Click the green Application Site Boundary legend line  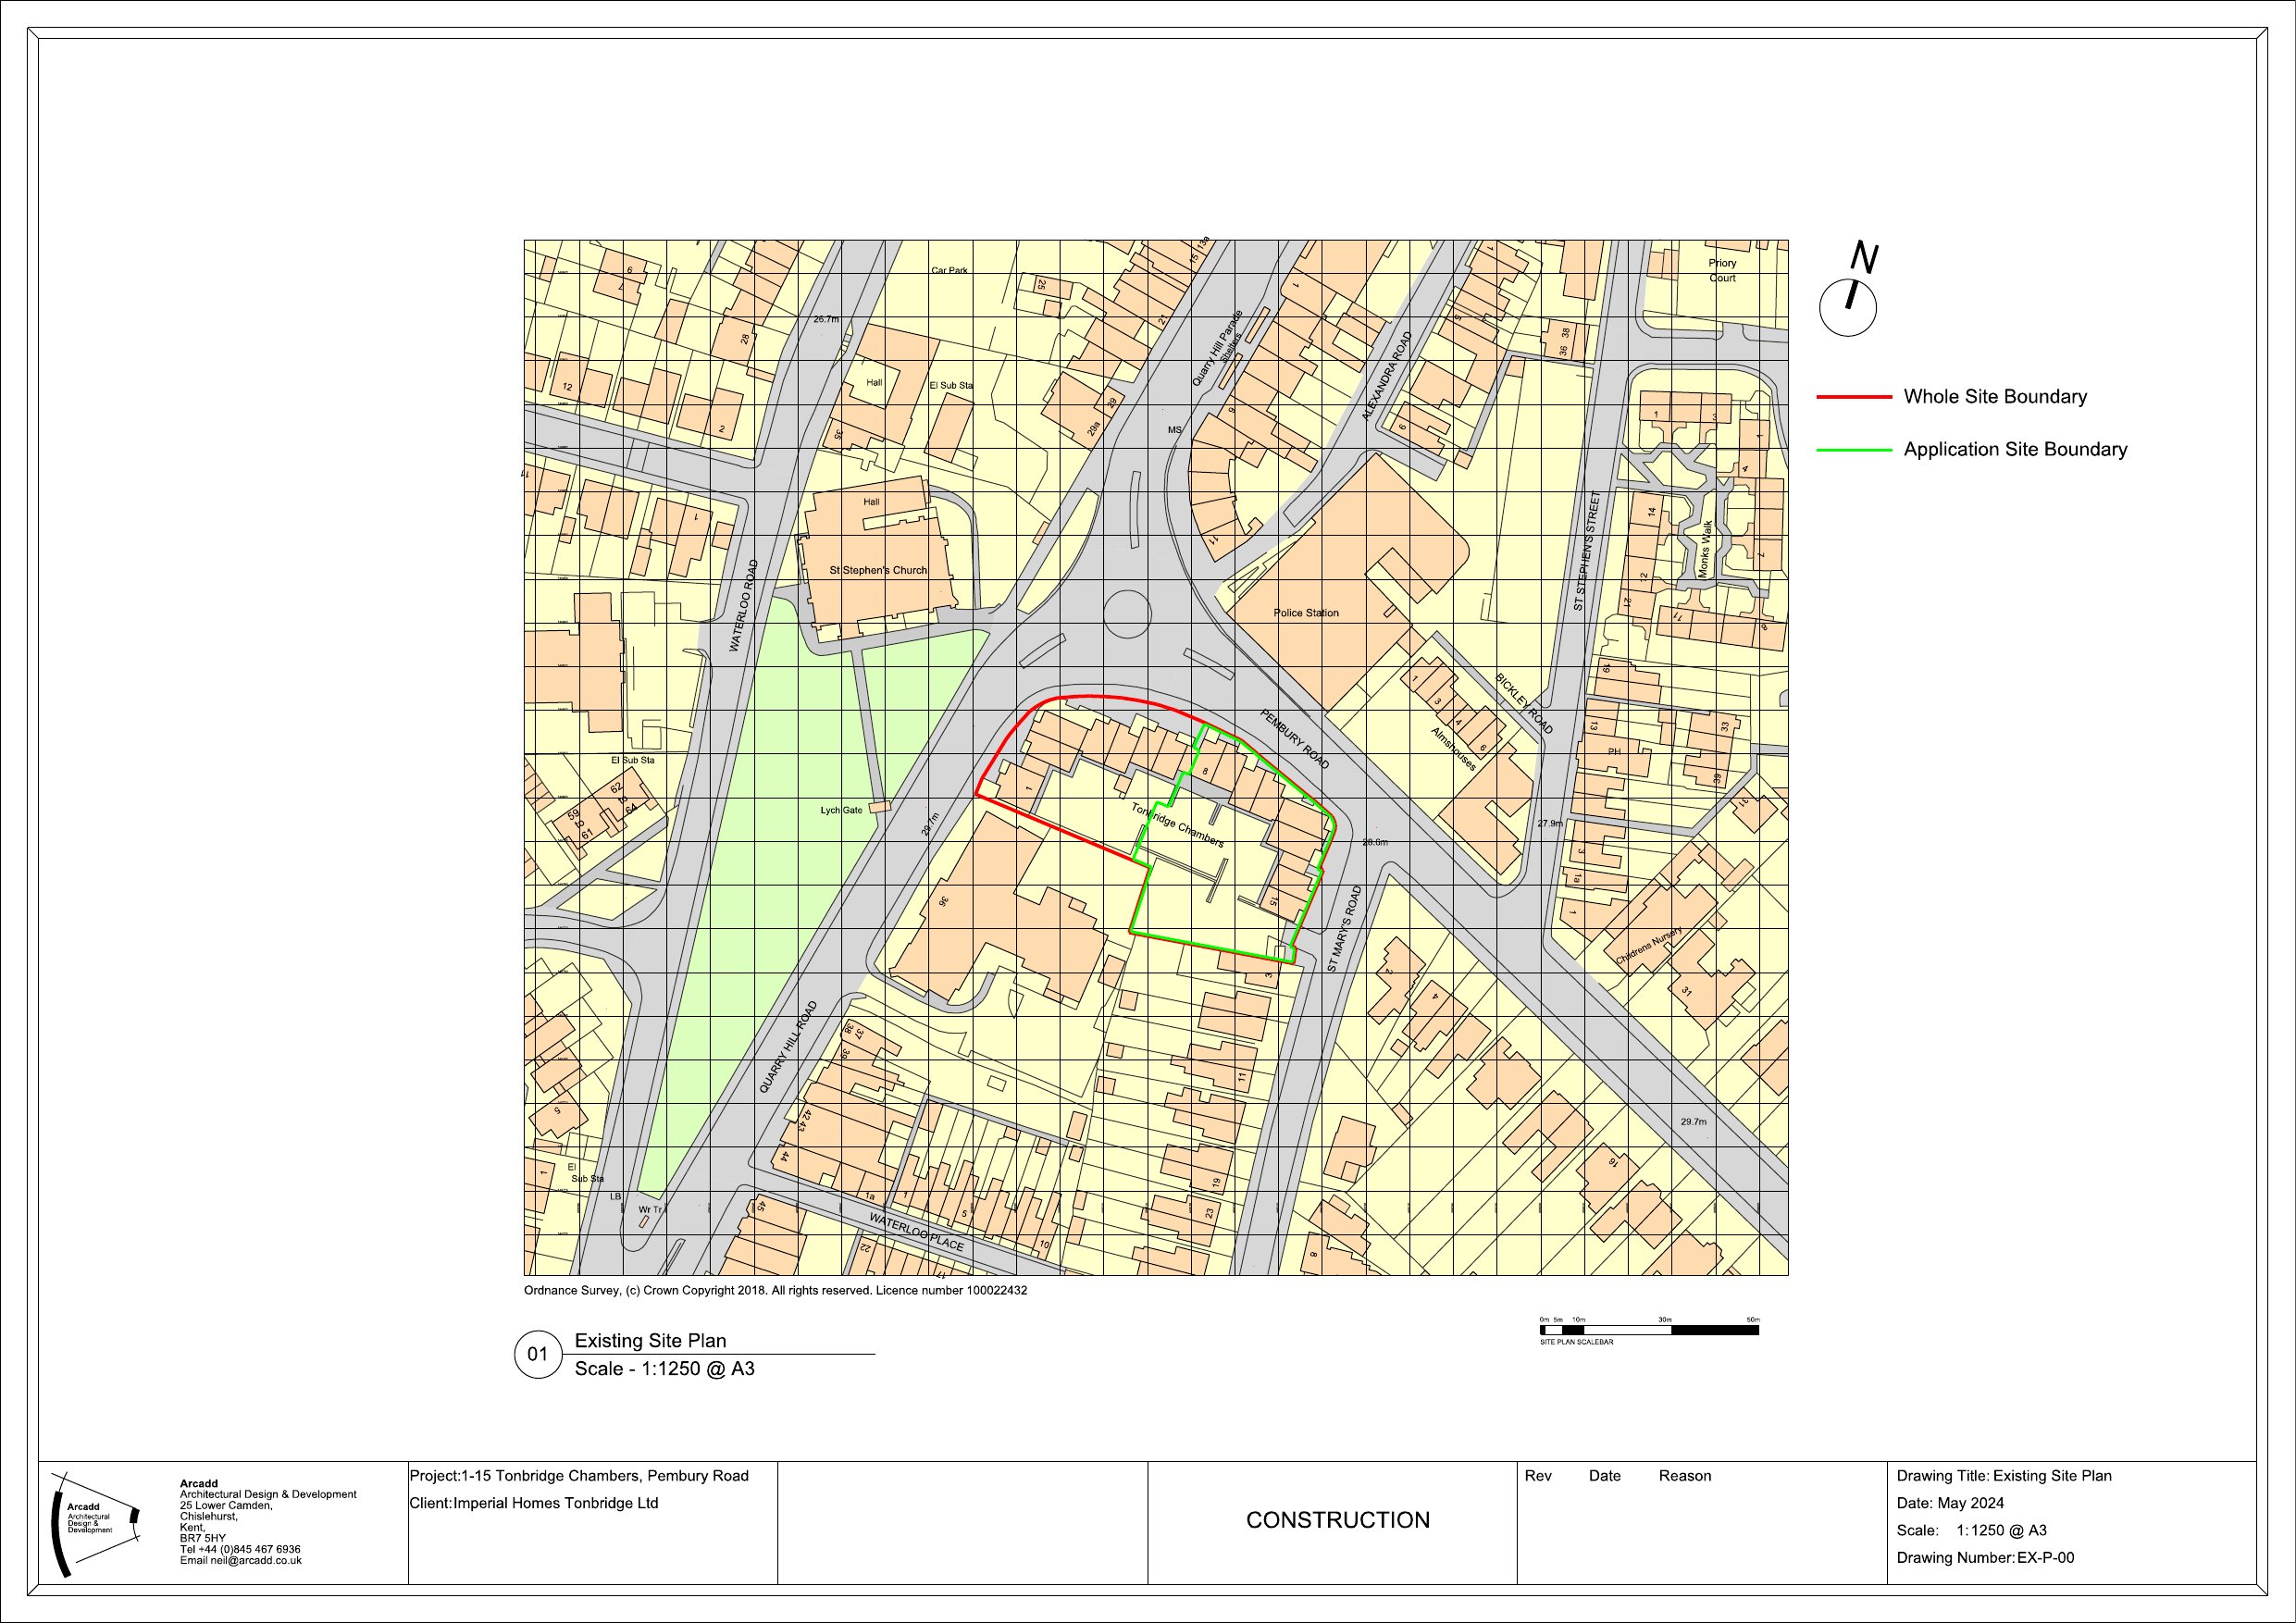click(1854, 450)
